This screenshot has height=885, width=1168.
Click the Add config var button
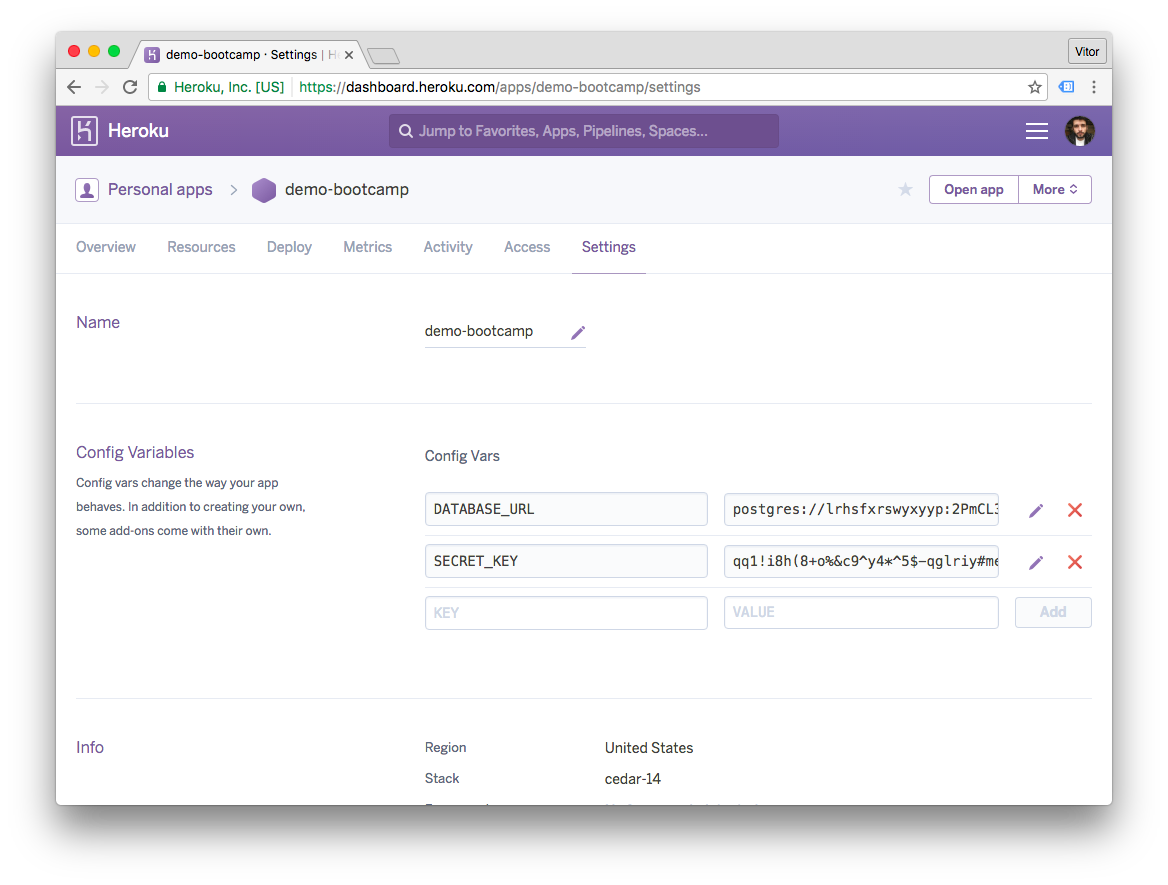1053,612
